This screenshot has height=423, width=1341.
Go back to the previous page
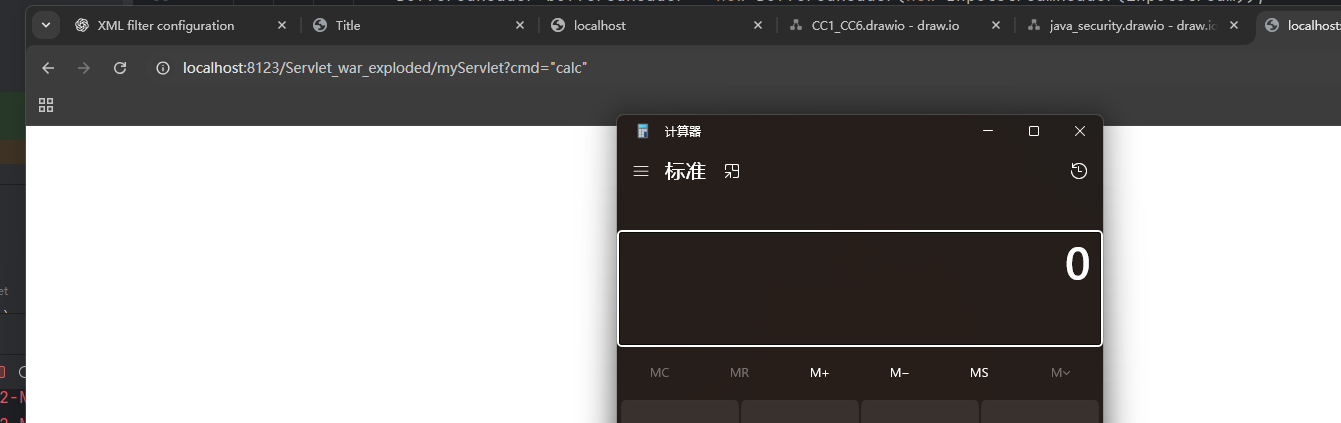point(48,68)
